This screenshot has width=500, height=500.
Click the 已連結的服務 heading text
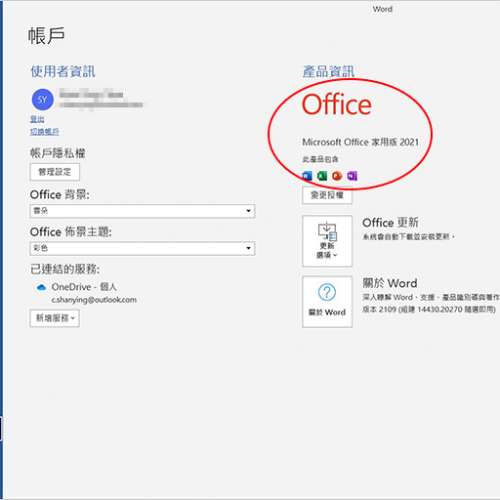tap(65, 269)
